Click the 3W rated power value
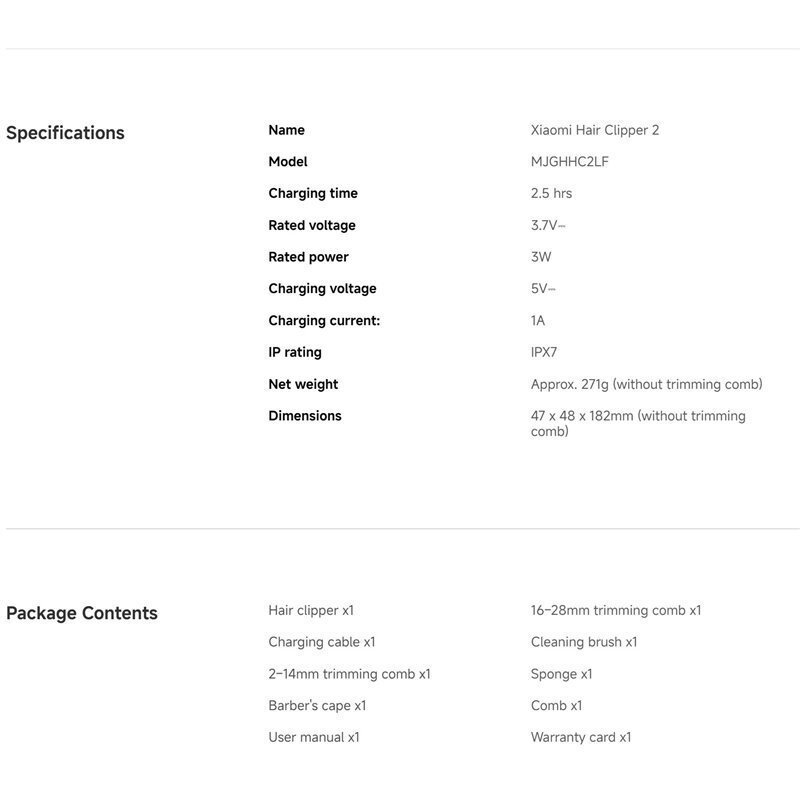The height and width of the screenshot is (800, 800). coord(541,257)
